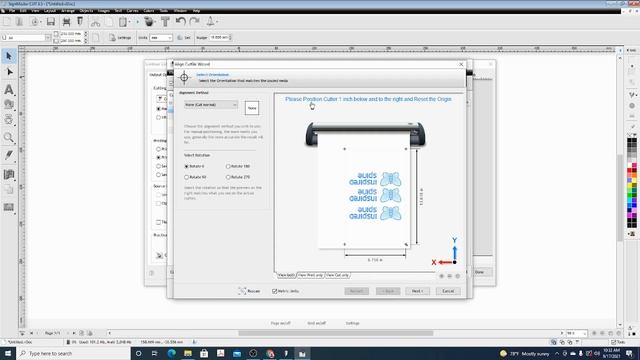Open Microsoft Edge from taskbar
Viewport: 640px width, 360px height.
pyautogui.click(x=171, y=353)
